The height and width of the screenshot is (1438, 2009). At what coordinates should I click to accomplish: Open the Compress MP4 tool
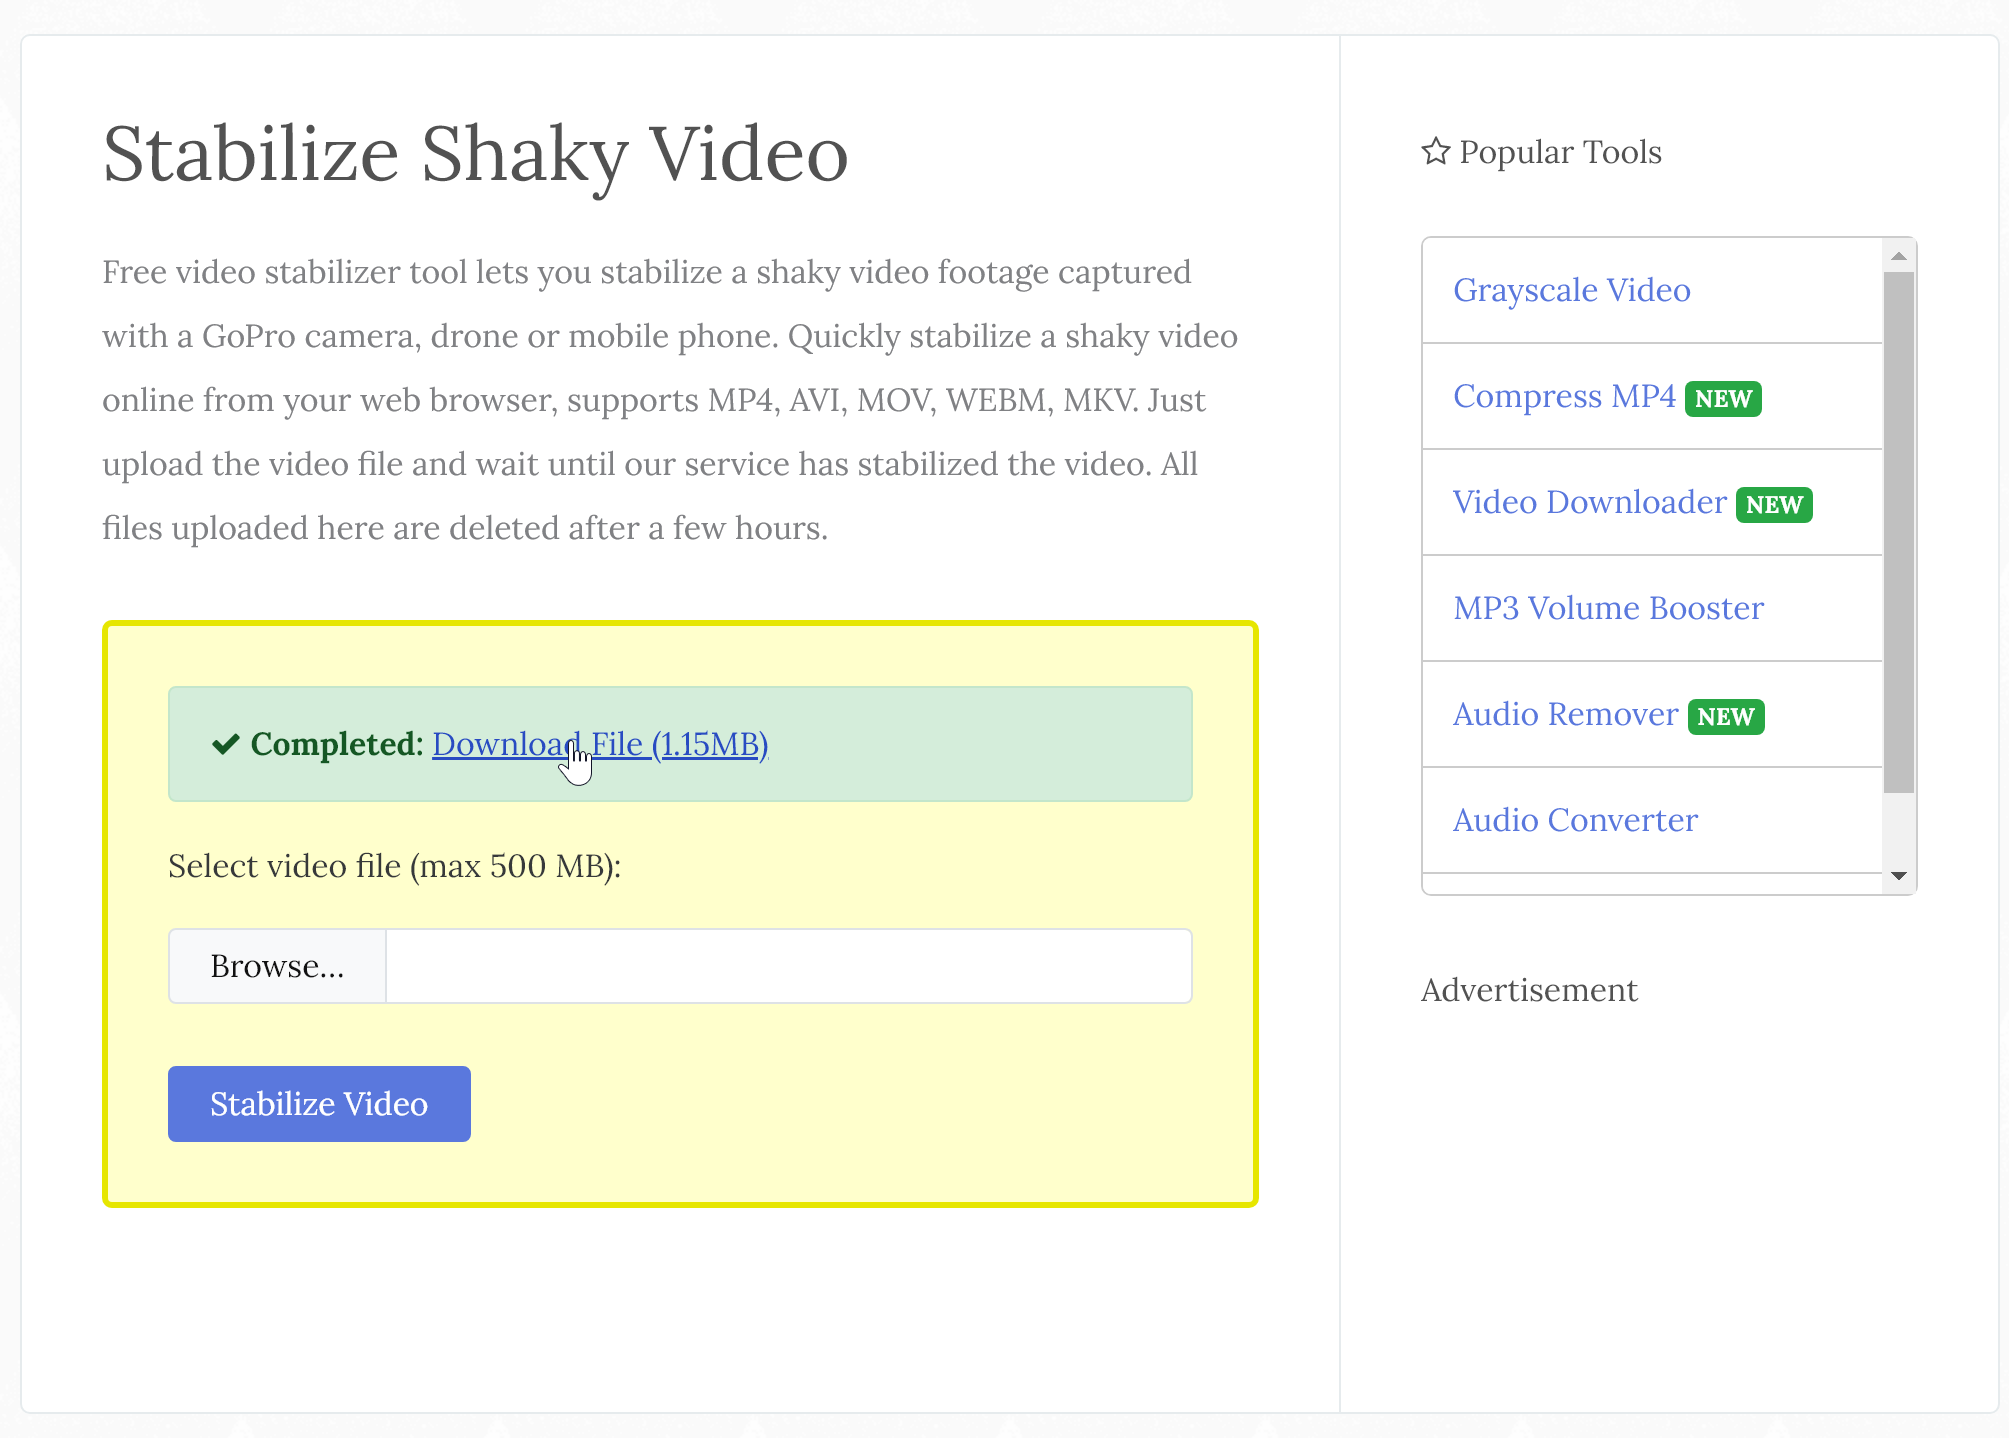1563,396
